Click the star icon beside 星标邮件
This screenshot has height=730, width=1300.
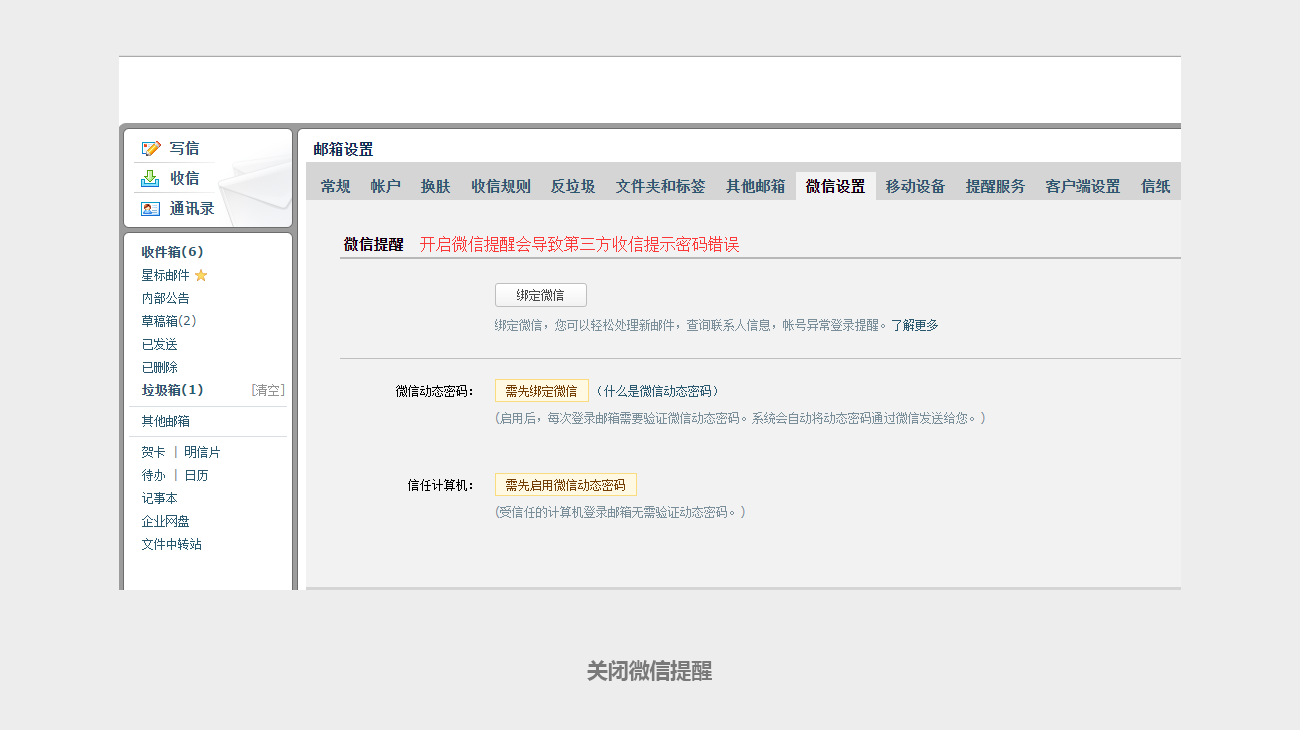(x=201, y=275)
